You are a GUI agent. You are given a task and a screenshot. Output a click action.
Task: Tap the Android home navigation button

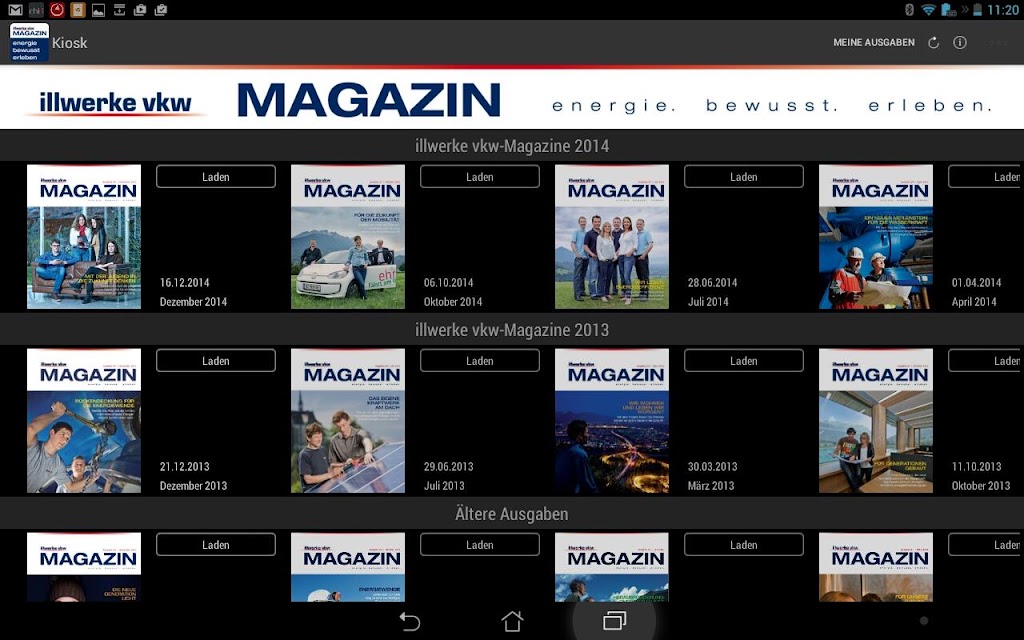tap(512, 621)
